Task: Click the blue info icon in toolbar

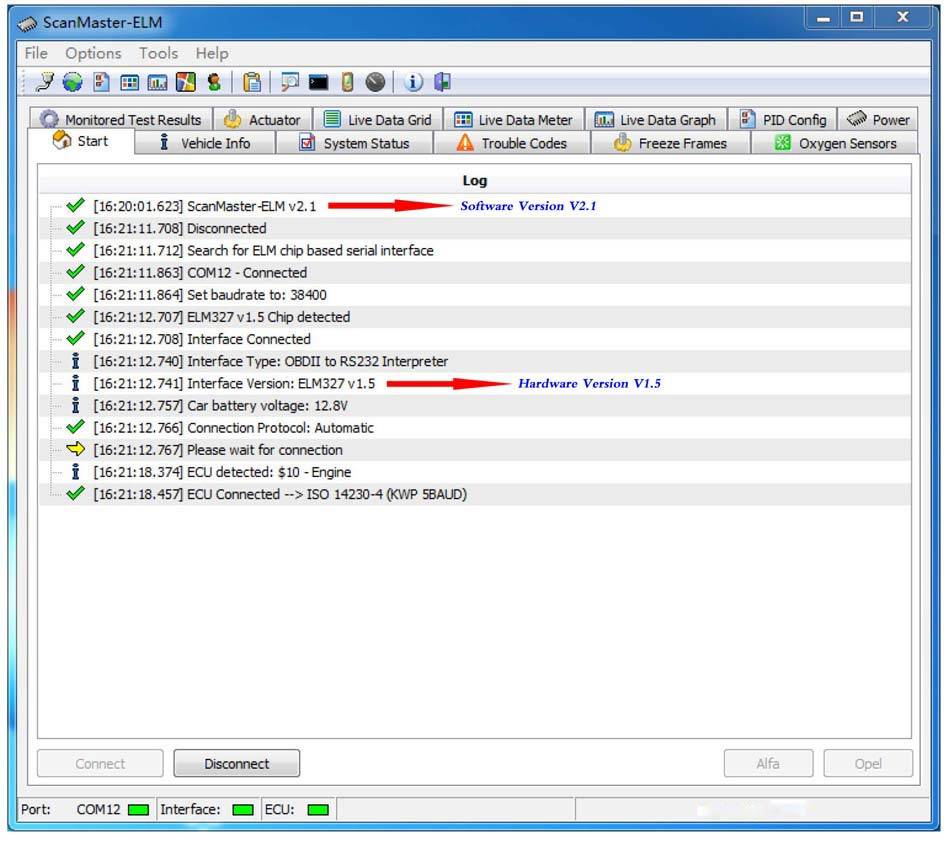Action: tap(414, 82)
